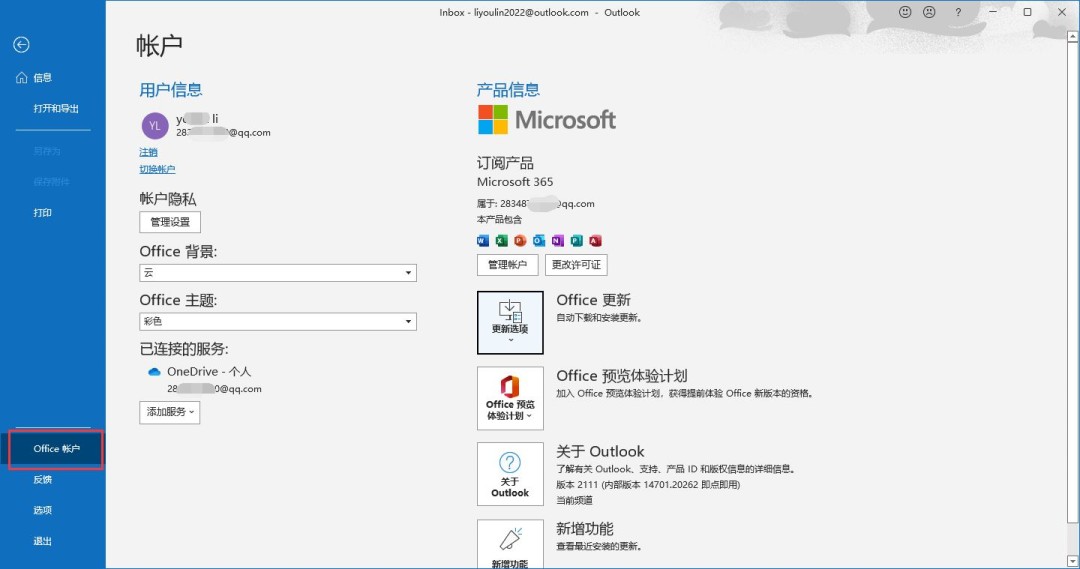
Task: Open the Office 背景 dropdown
Action: click(x=278, y=273)
